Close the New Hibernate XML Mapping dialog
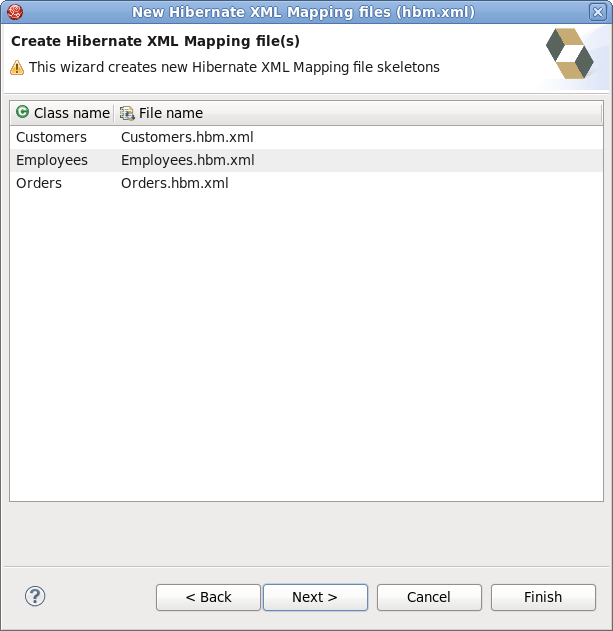613x631 pixels. pyautogui.click(x=598, y=12)
